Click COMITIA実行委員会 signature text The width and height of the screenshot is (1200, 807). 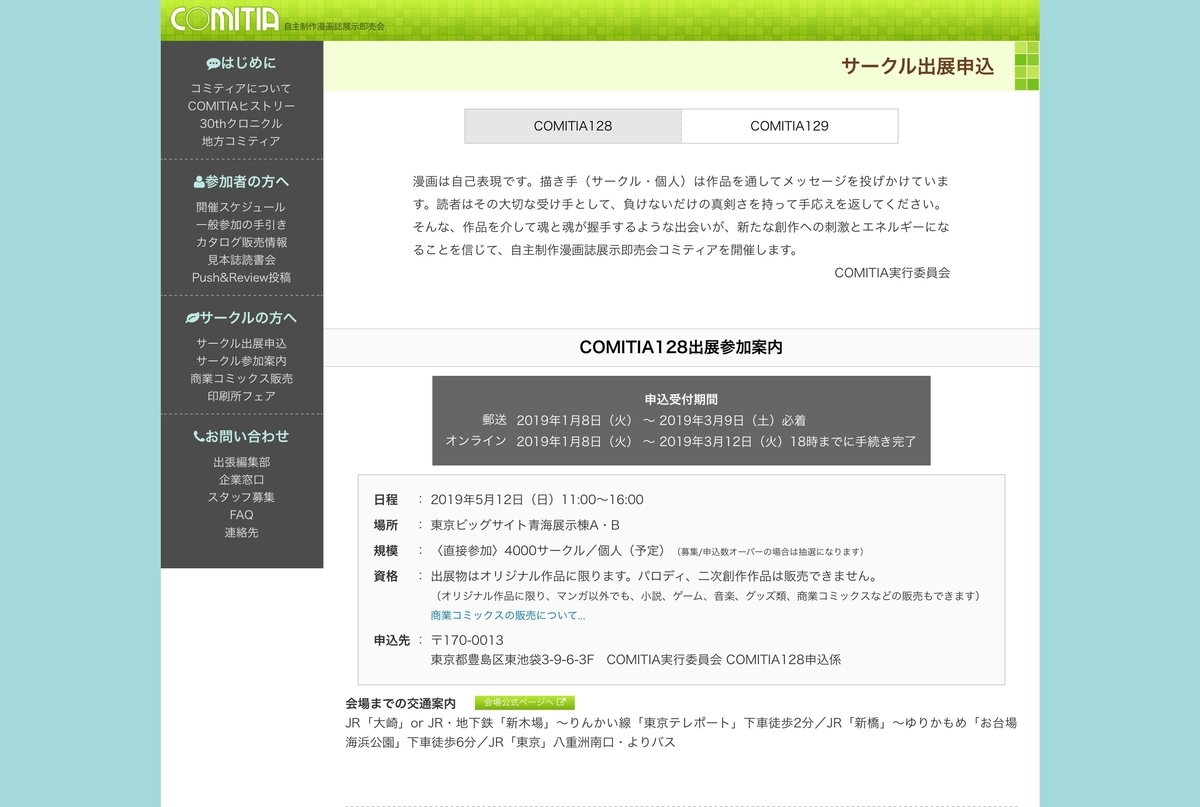pos(892,272)
